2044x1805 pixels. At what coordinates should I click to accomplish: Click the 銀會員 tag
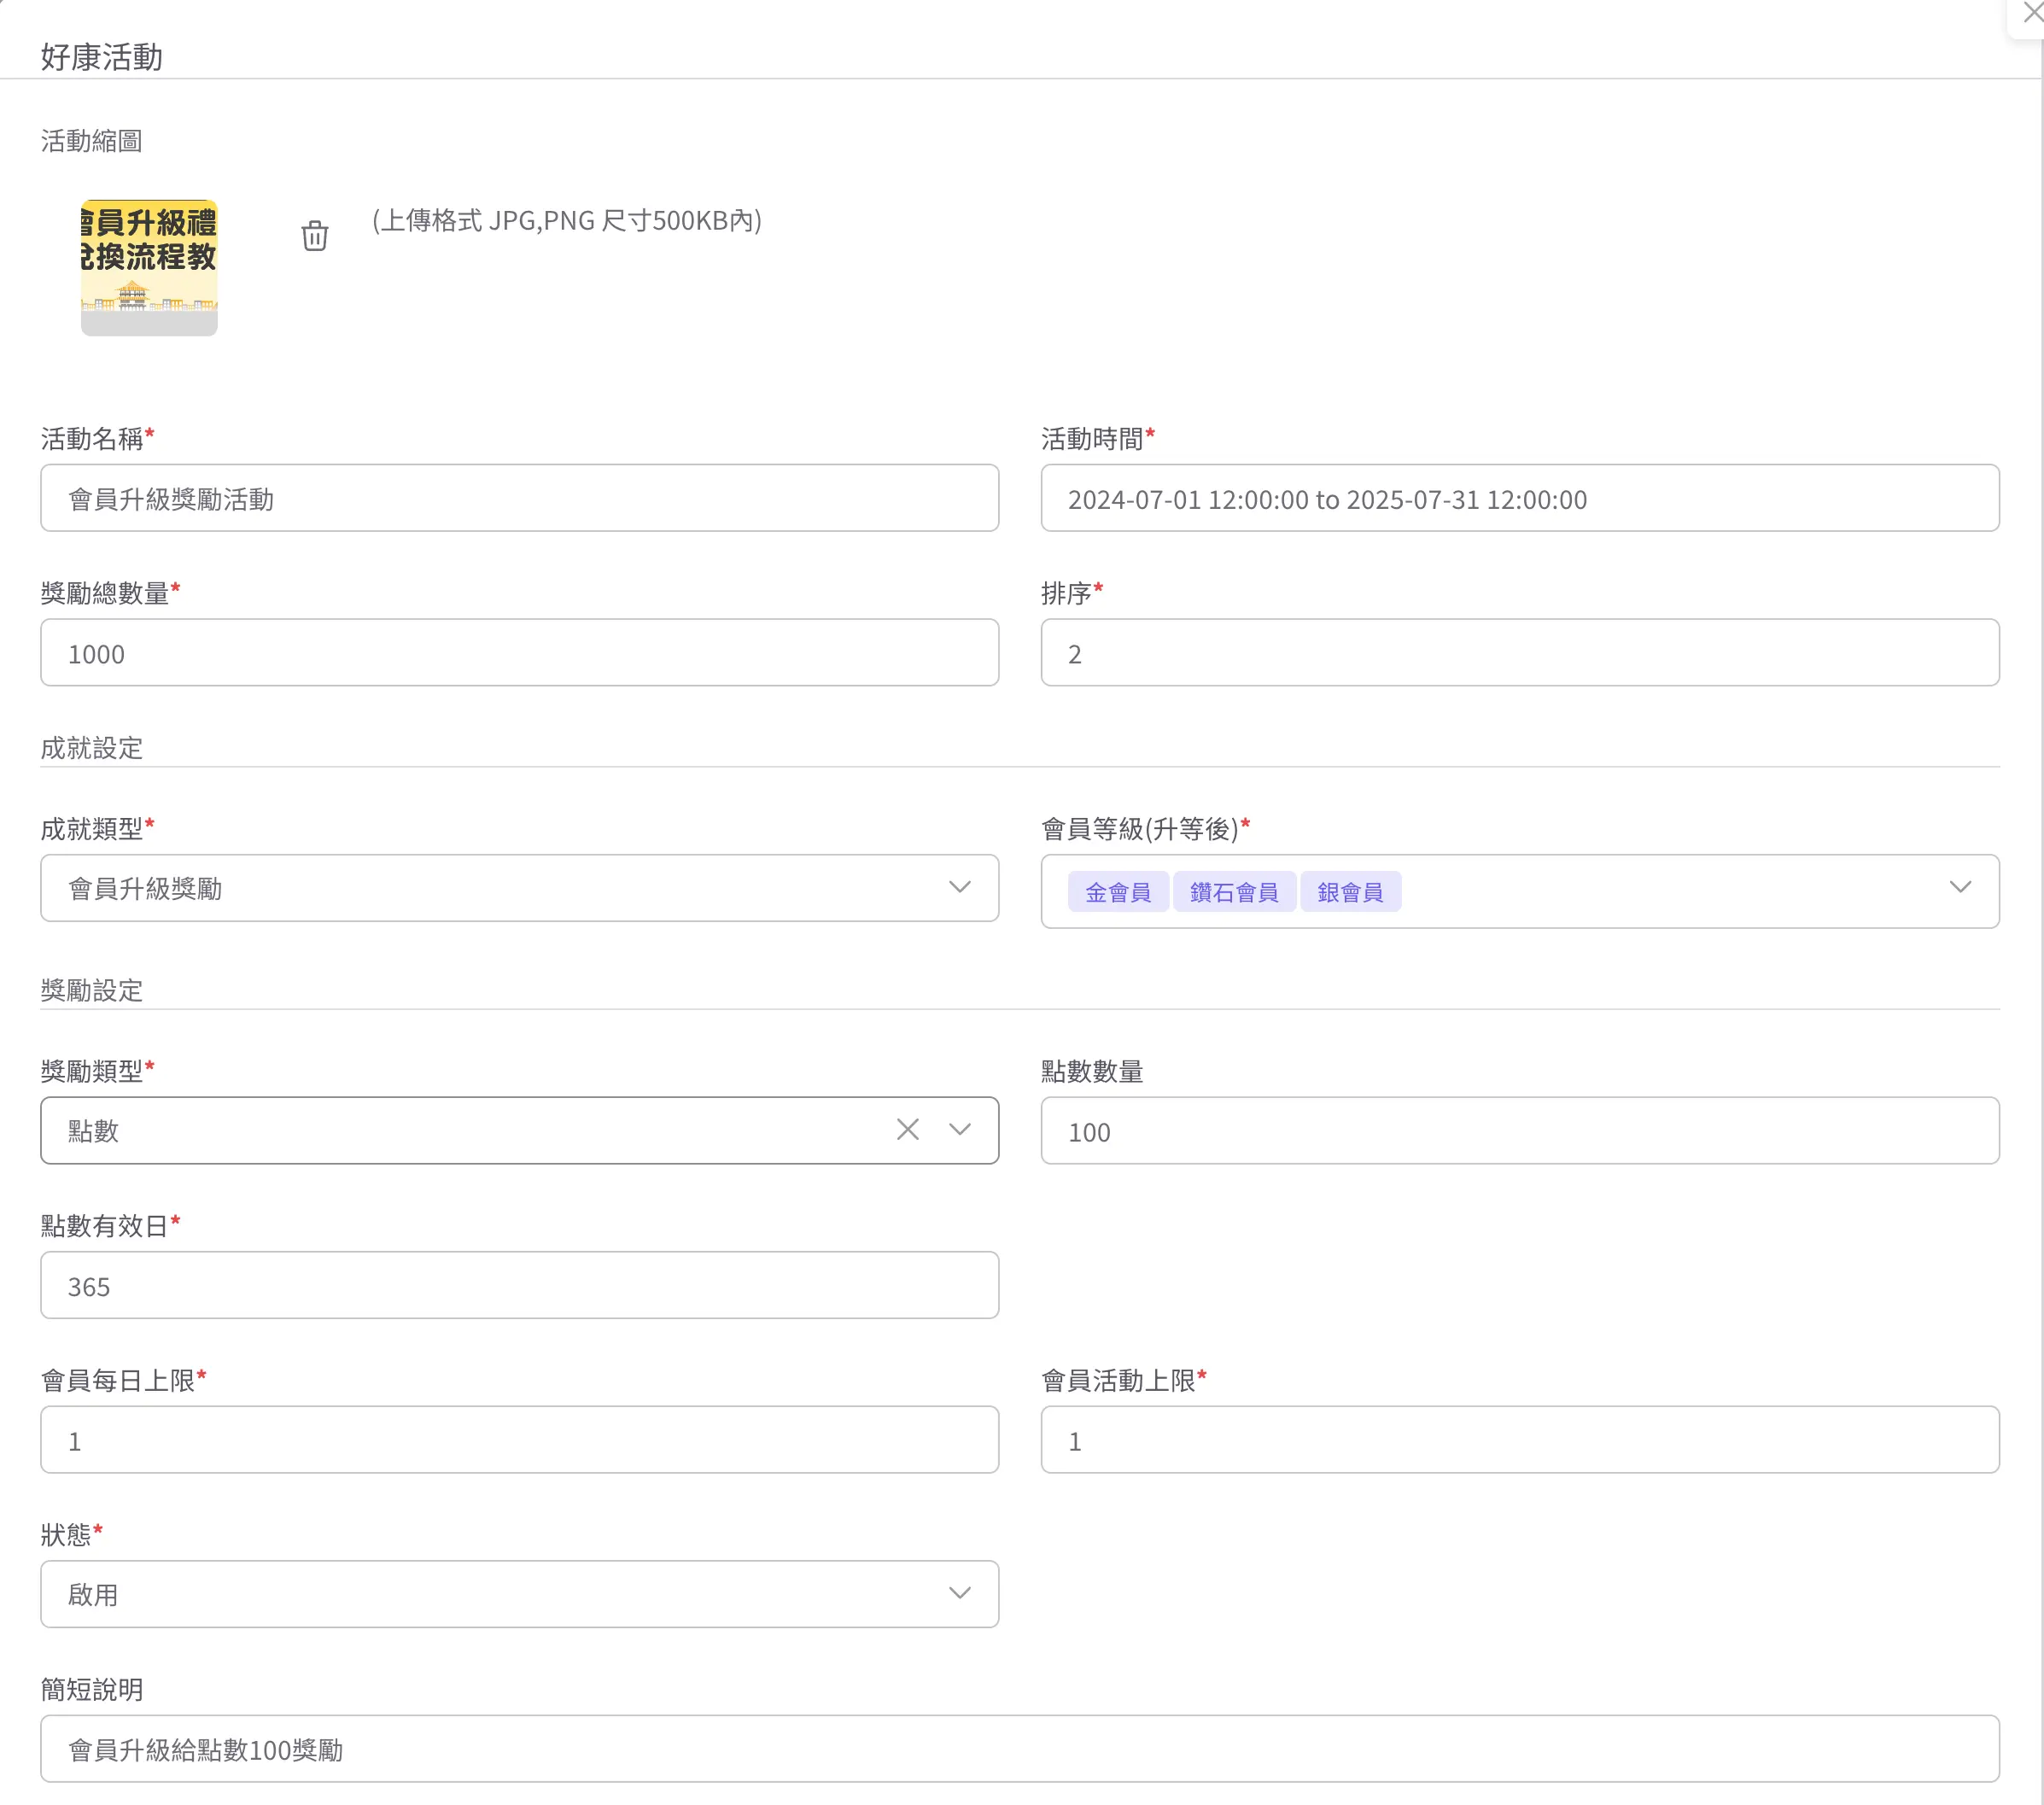[1349, 892]
